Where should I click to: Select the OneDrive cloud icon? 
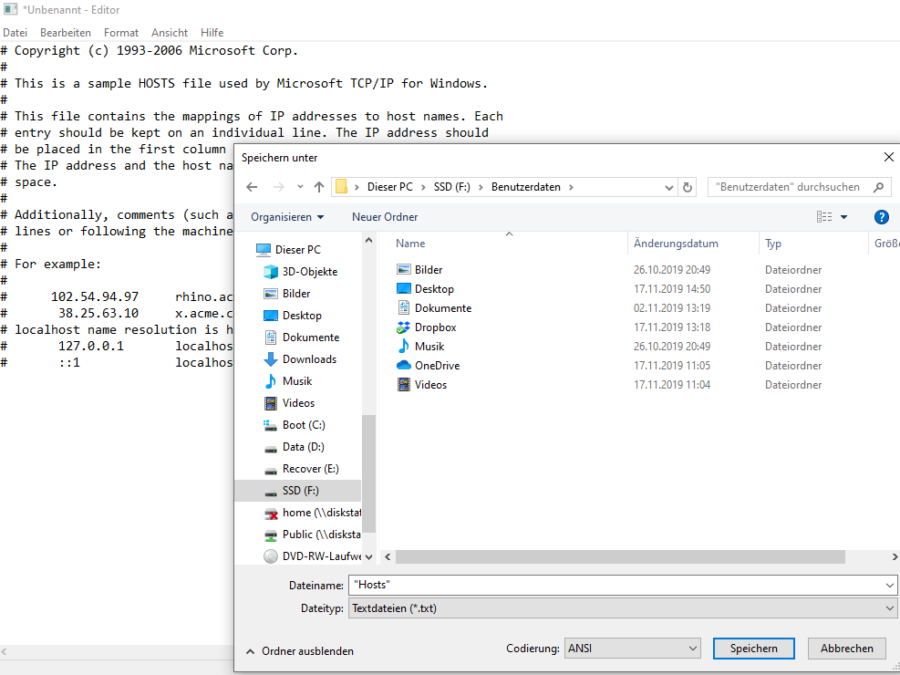[x=405, y=365]
